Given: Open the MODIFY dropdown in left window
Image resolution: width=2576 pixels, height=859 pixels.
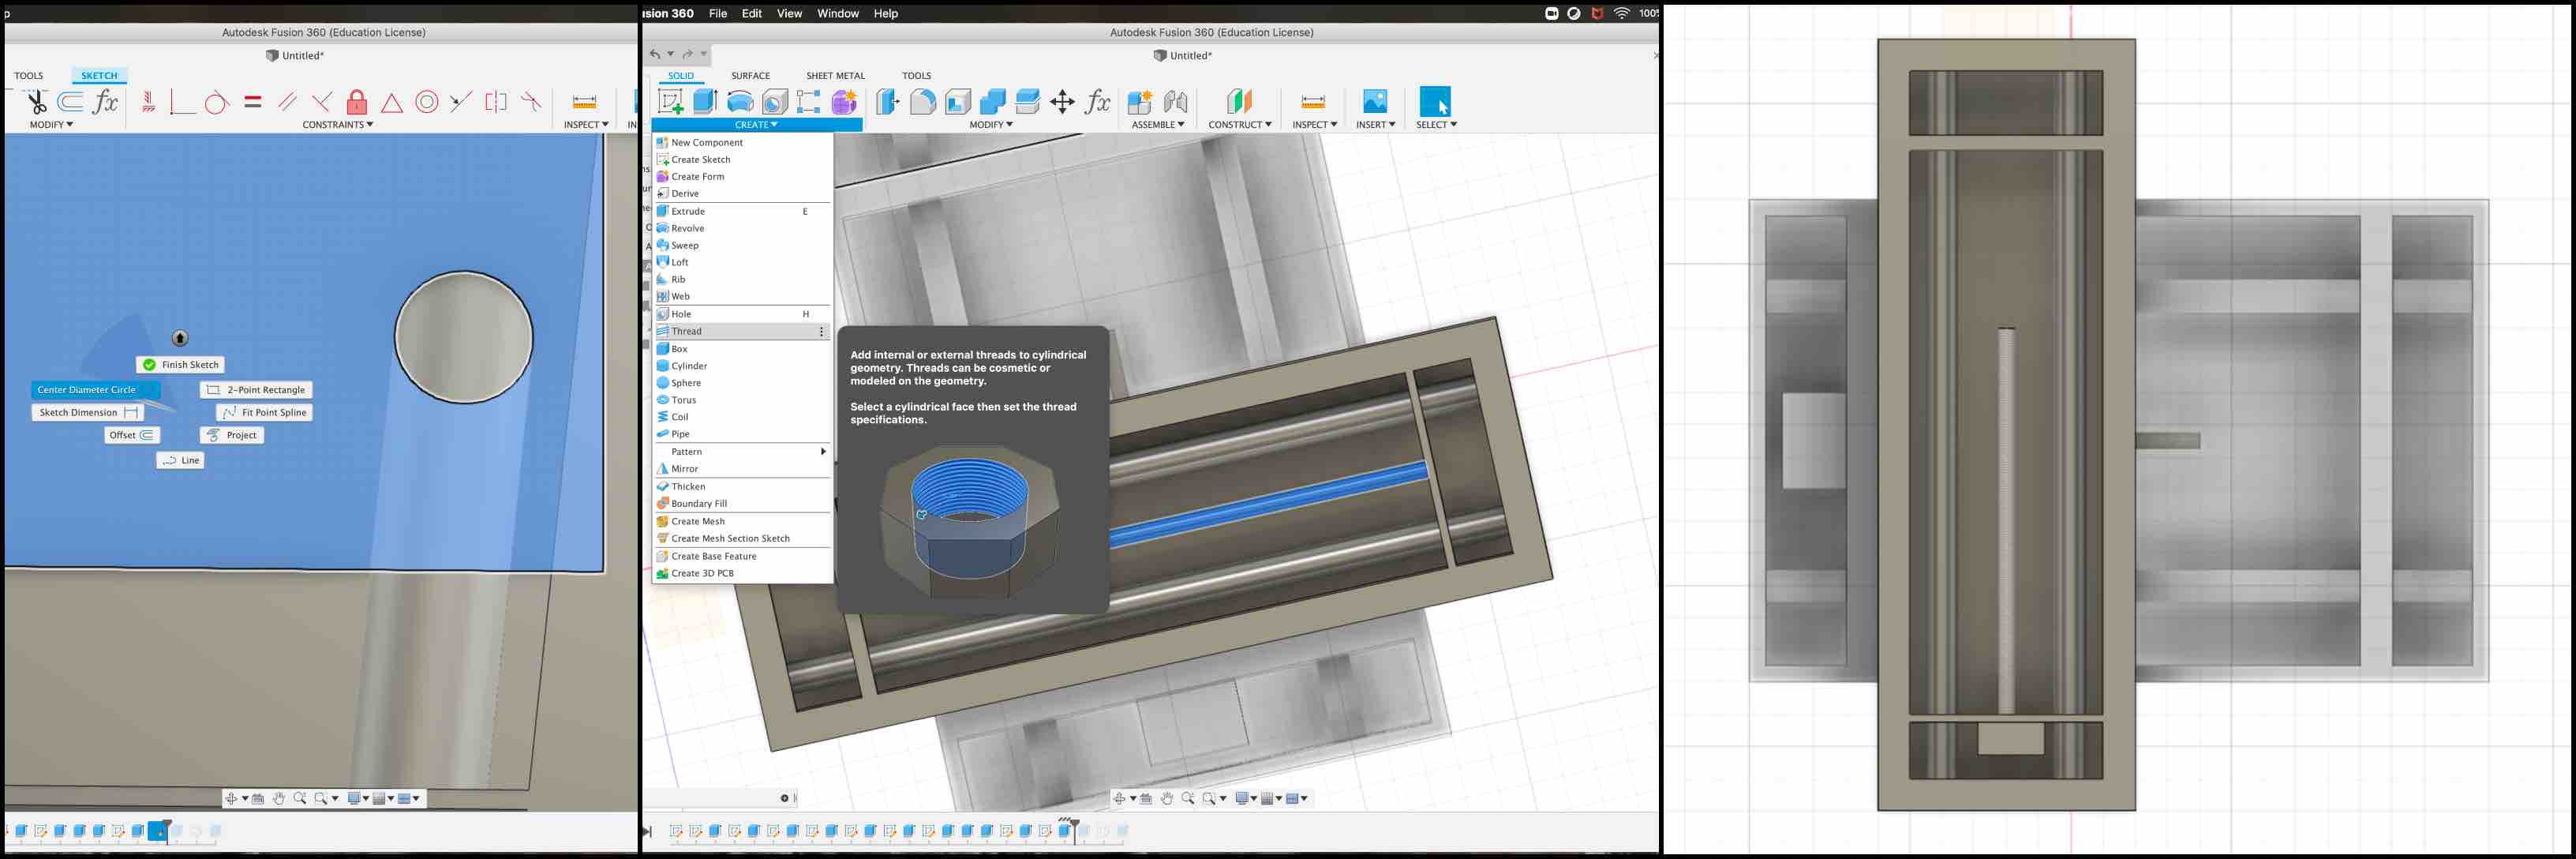Looking at the screenshot, I should point(51,125).
